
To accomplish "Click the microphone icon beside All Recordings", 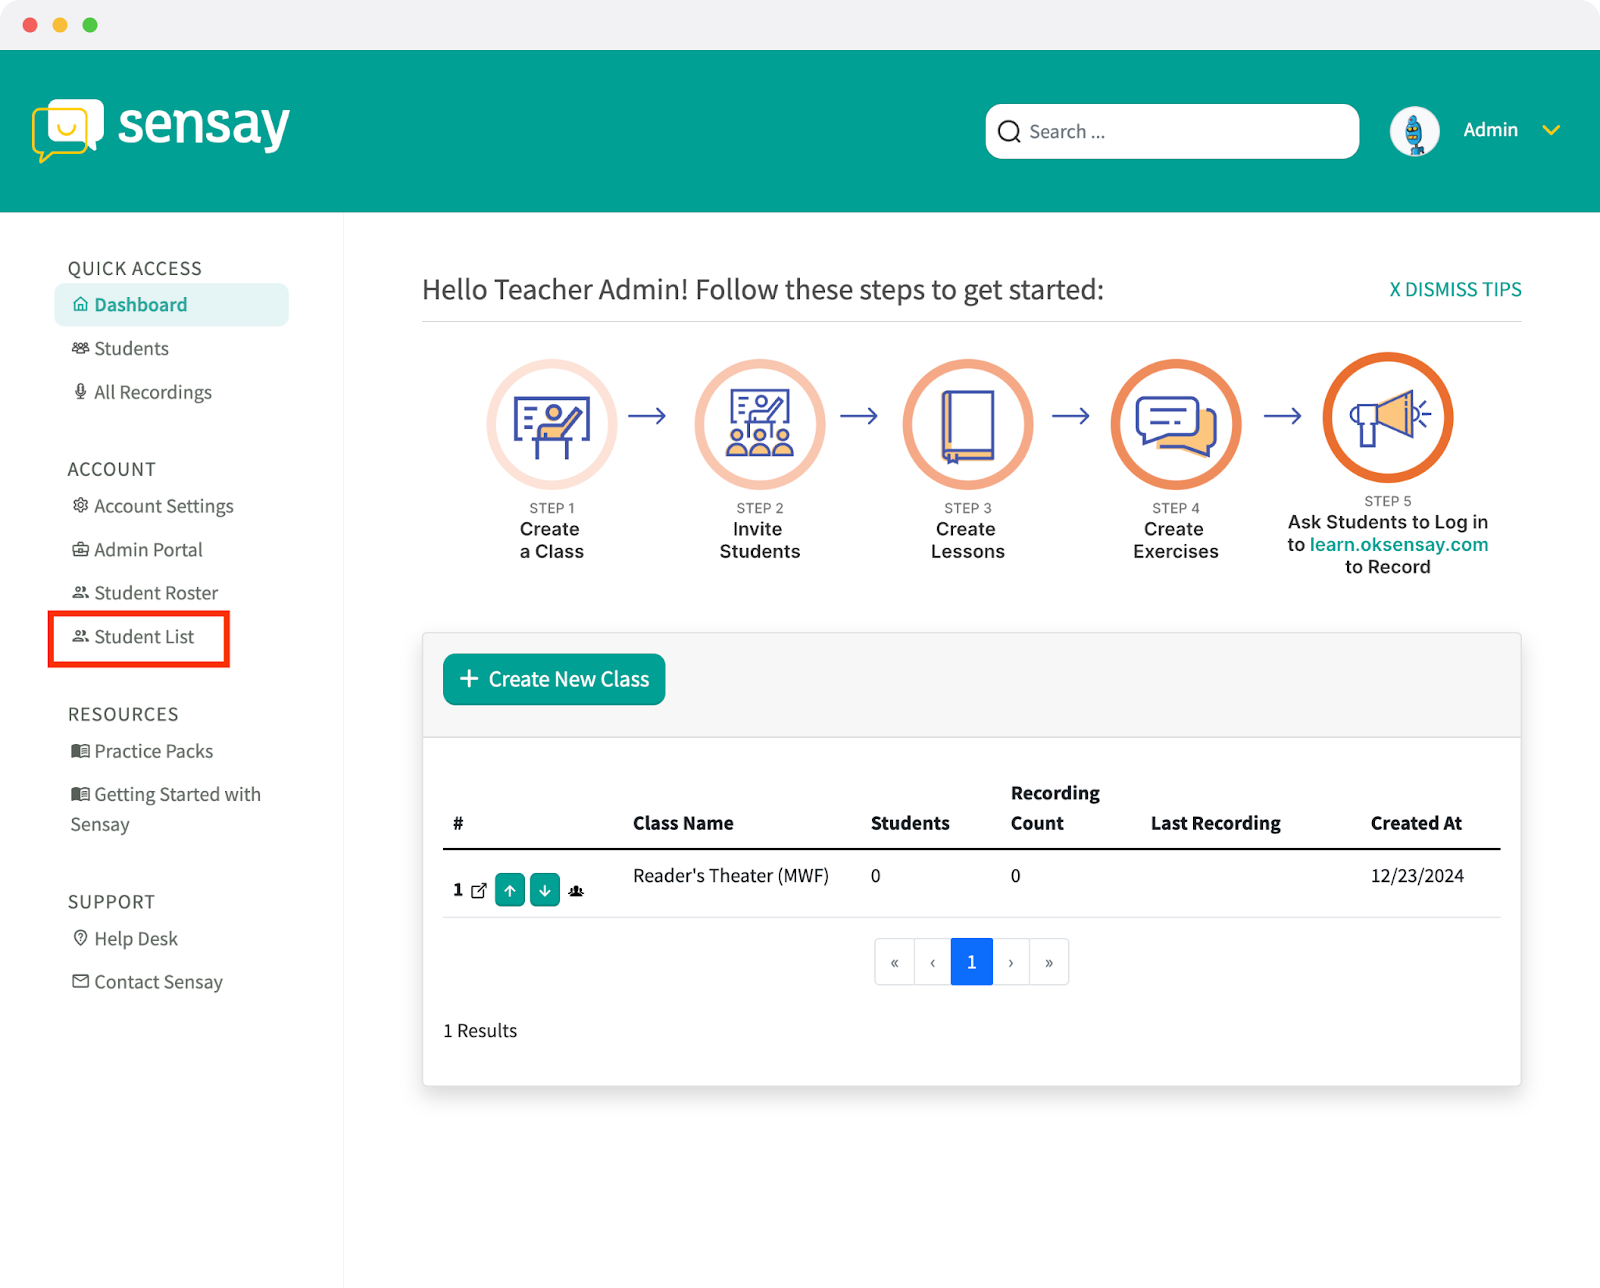I will click(x=80, y=391).
